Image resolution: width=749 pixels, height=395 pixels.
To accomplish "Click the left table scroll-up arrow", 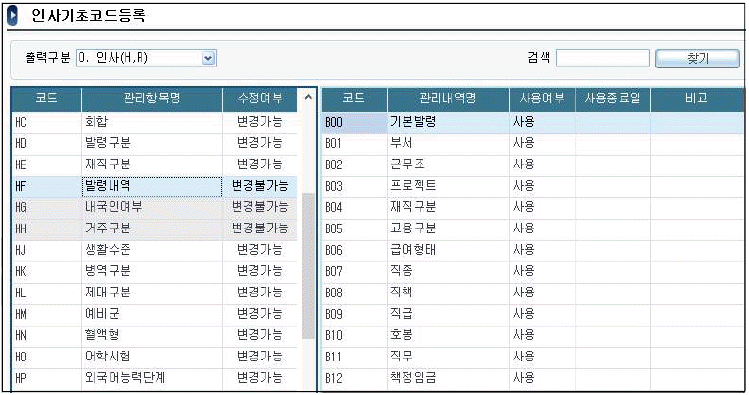I will pyautogui.click(x=308, y=97).
